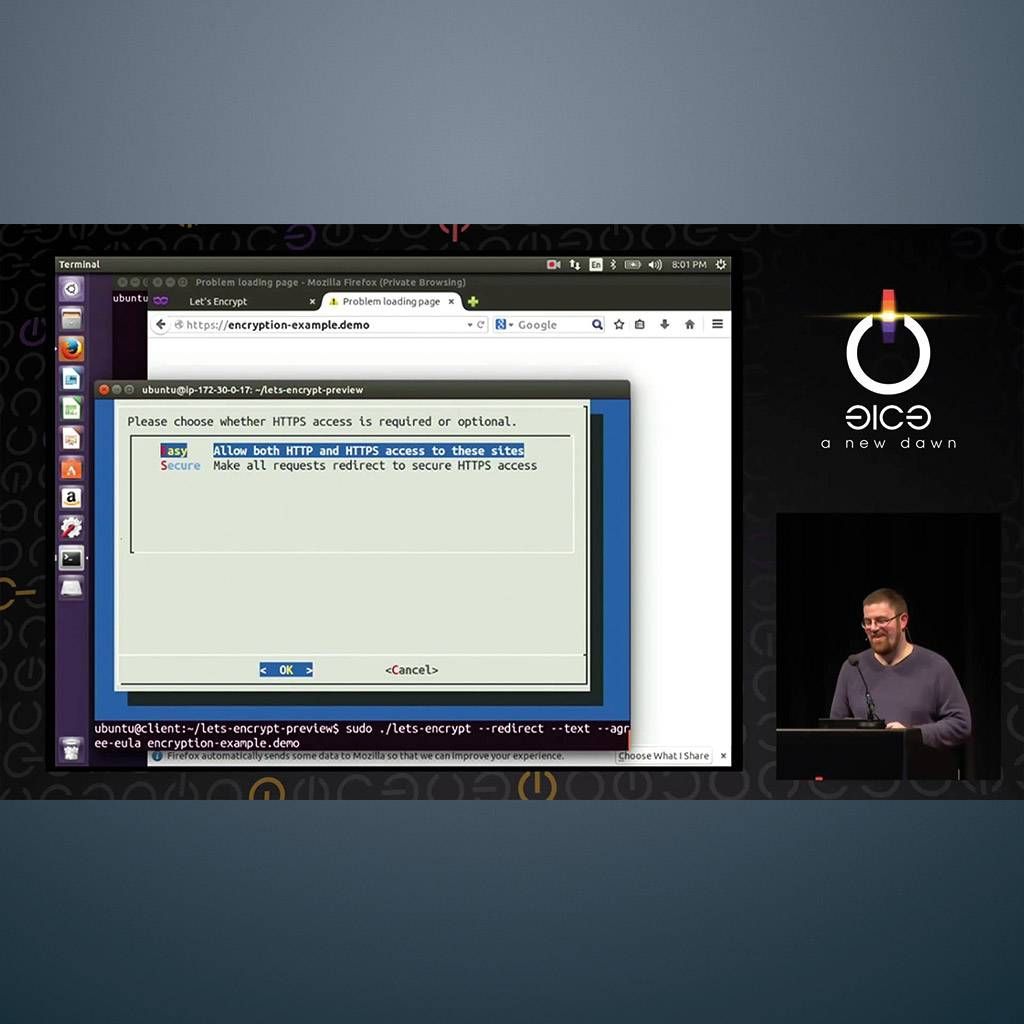Click the encryption-example.demo address field

[x=320, y=325]
